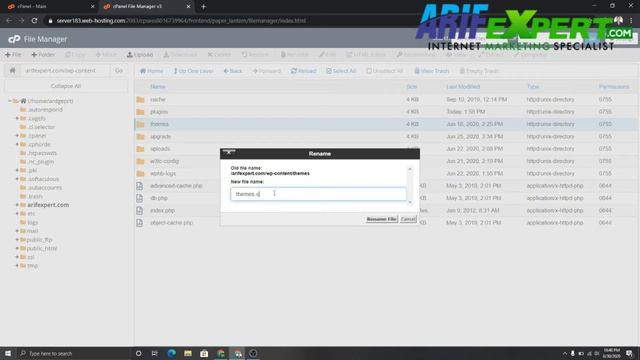
Task: Click Unselect All
Action: point(384,71)
